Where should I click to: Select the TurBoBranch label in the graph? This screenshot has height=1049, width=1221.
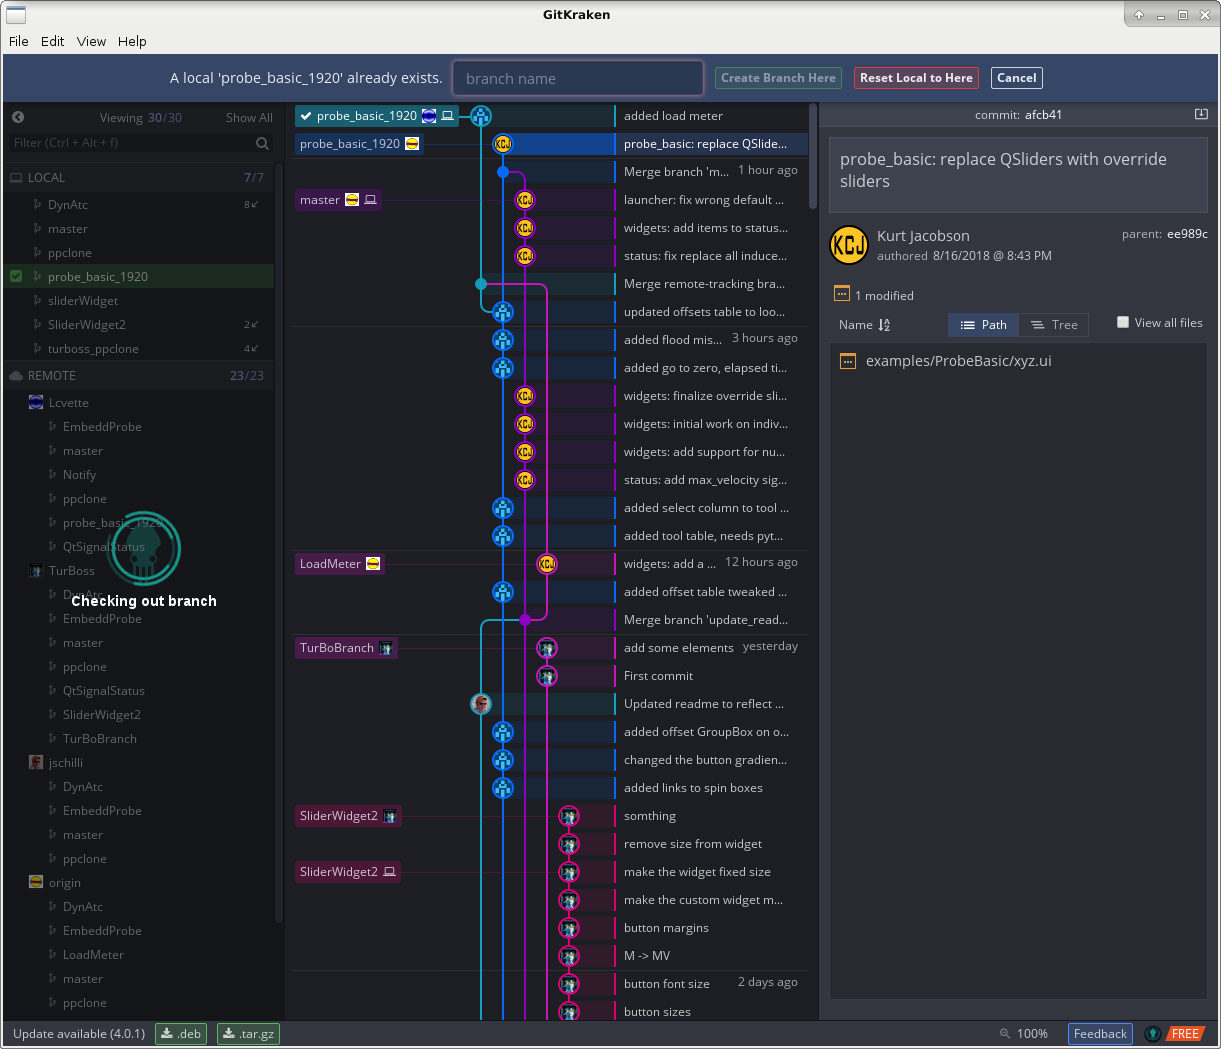click(346, 648)
